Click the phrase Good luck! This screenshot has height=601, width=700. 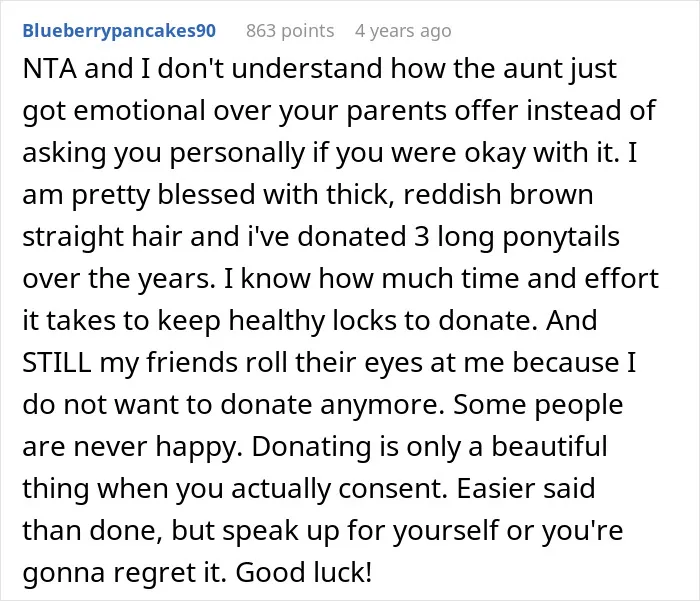tap(304, 572)
